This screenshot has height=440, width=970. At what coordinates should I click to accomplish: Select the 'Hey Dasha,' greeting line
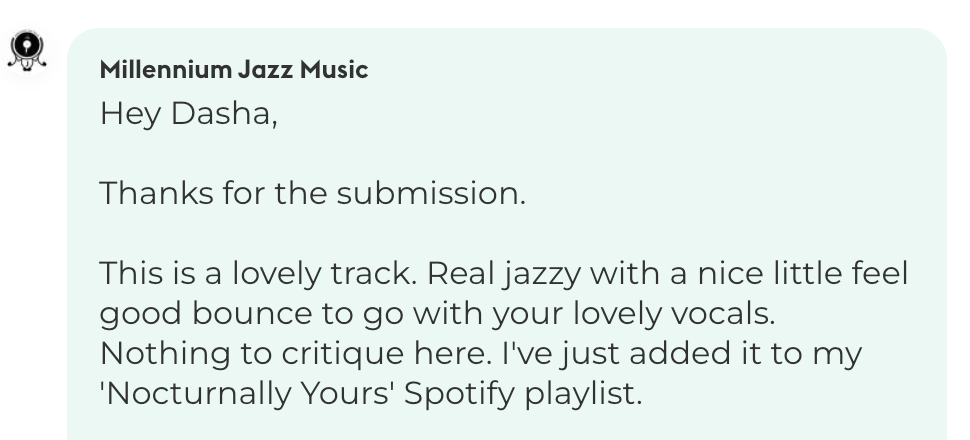(189, 114)
